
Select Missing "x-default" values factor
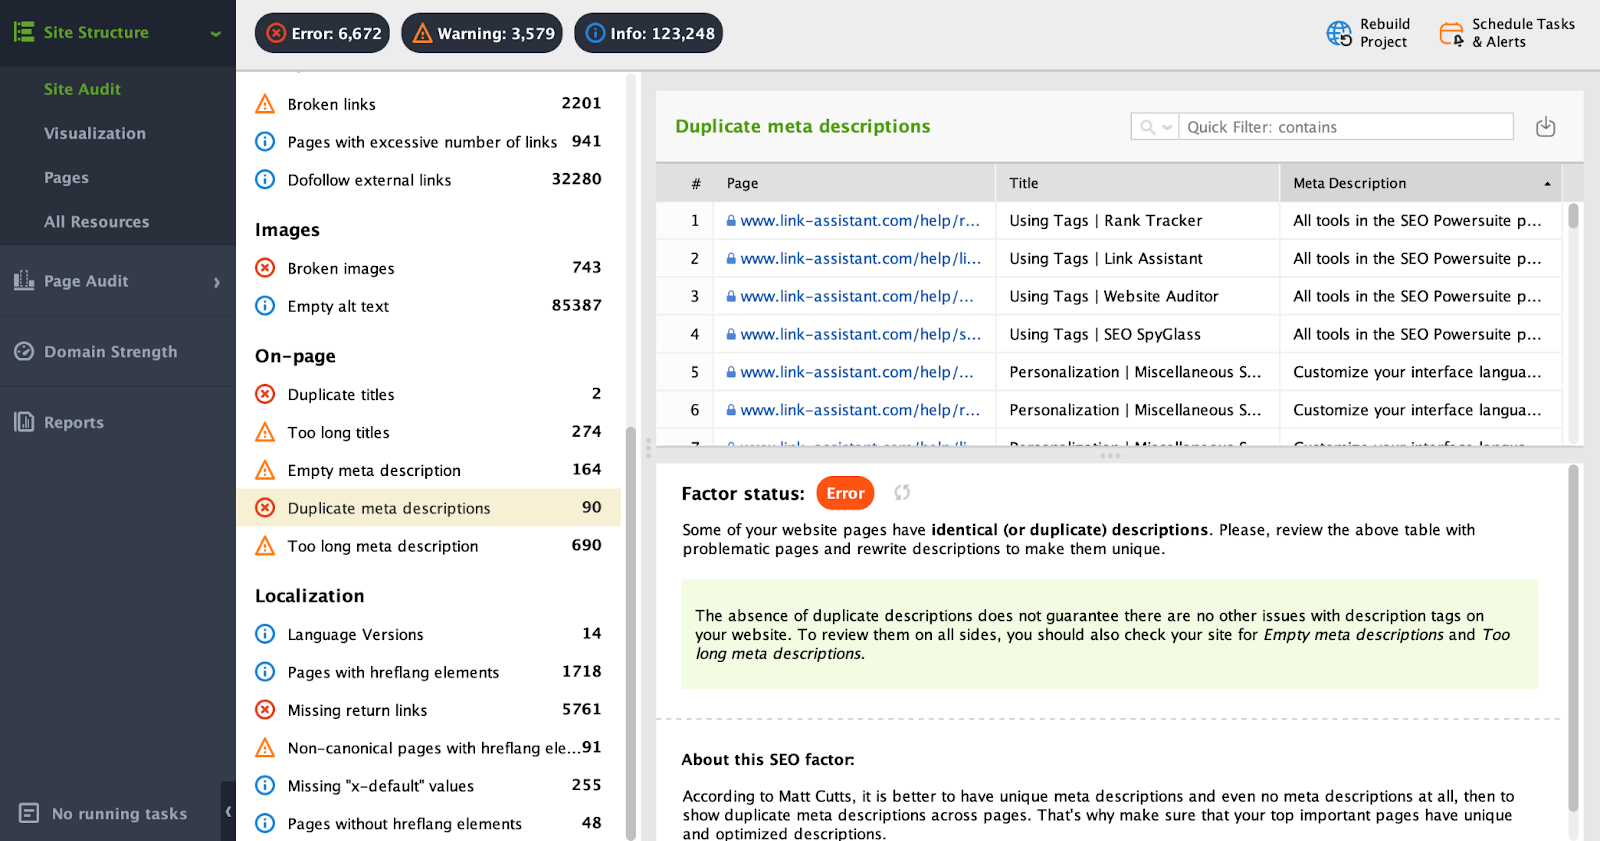click(428, 786)
